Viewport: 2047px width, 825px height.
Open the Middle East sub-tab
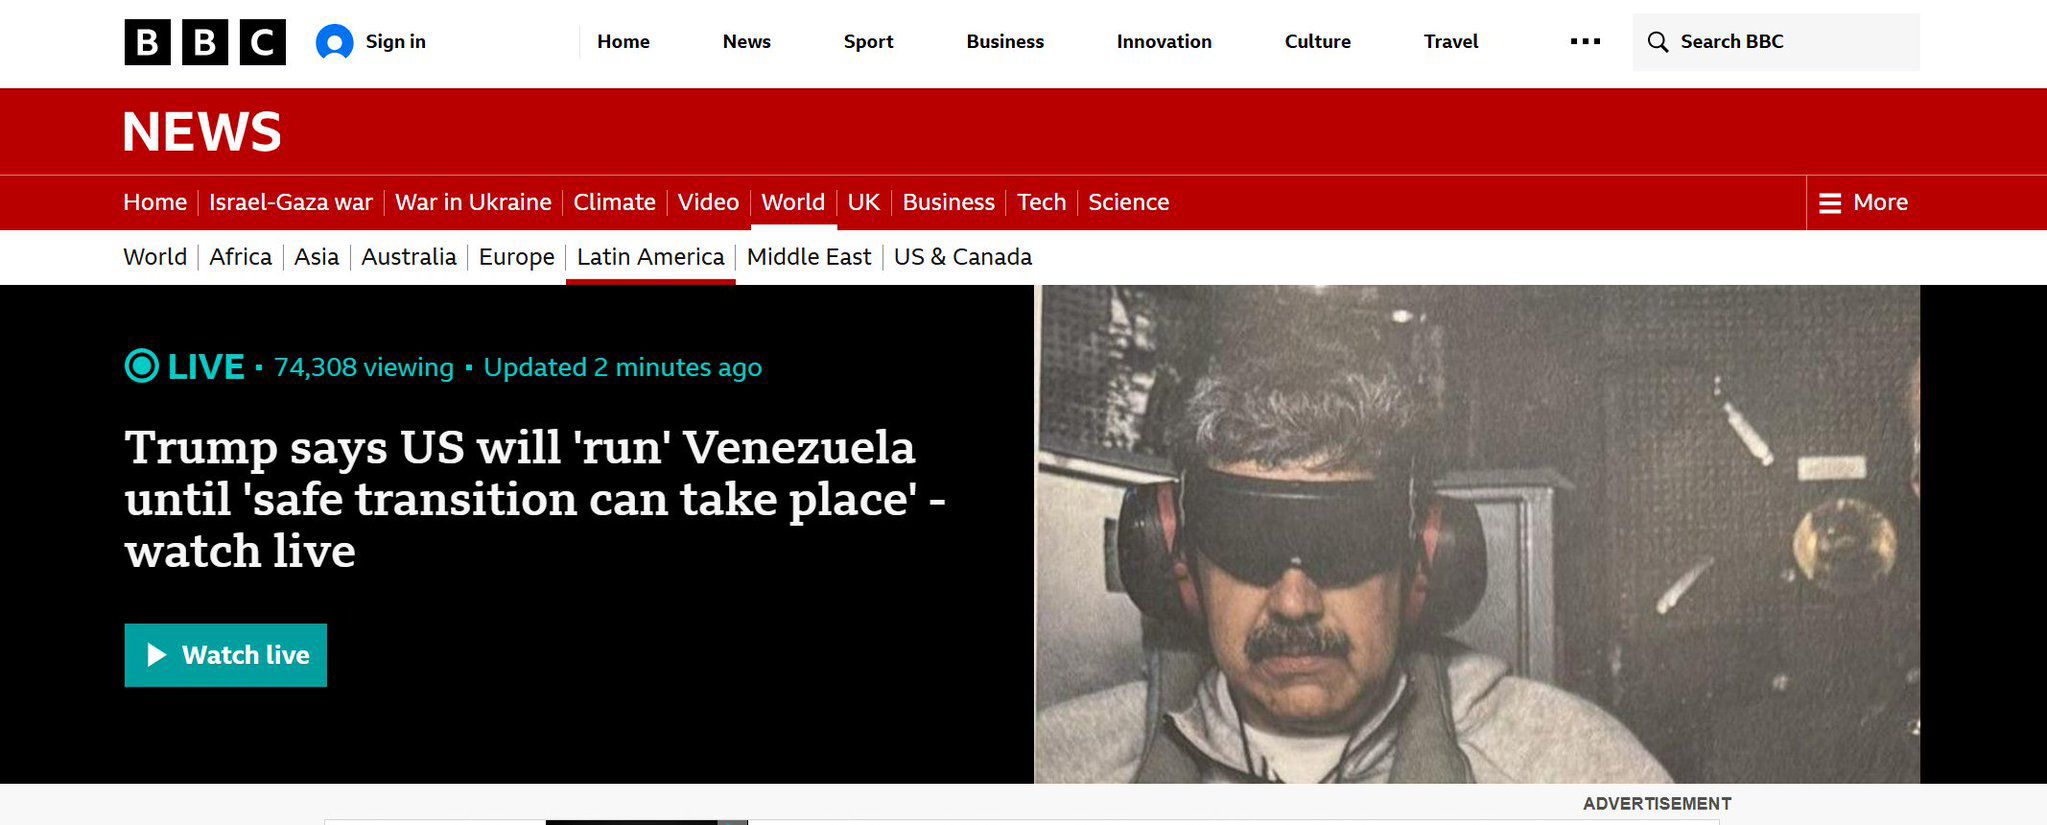[809, 257]
